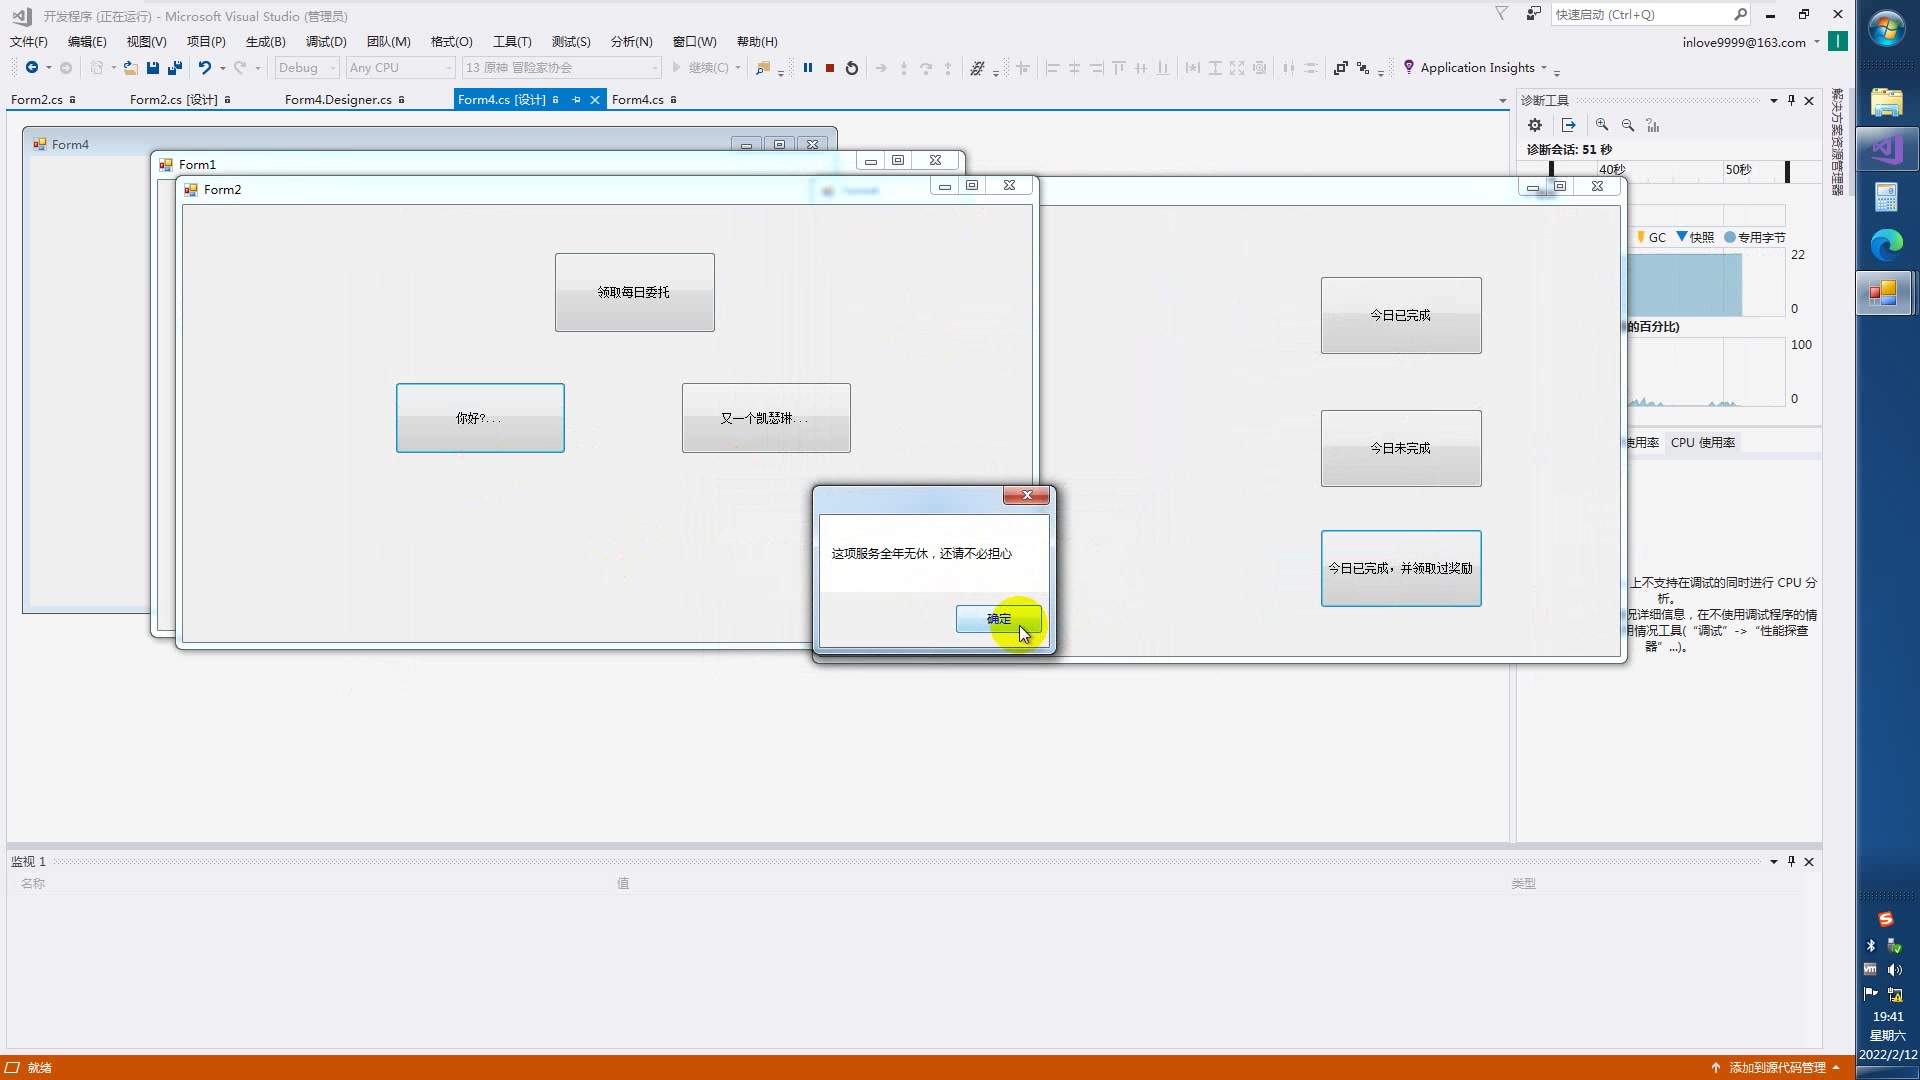
Task: Click the Undo arrow icon
Action: [204, 68]
